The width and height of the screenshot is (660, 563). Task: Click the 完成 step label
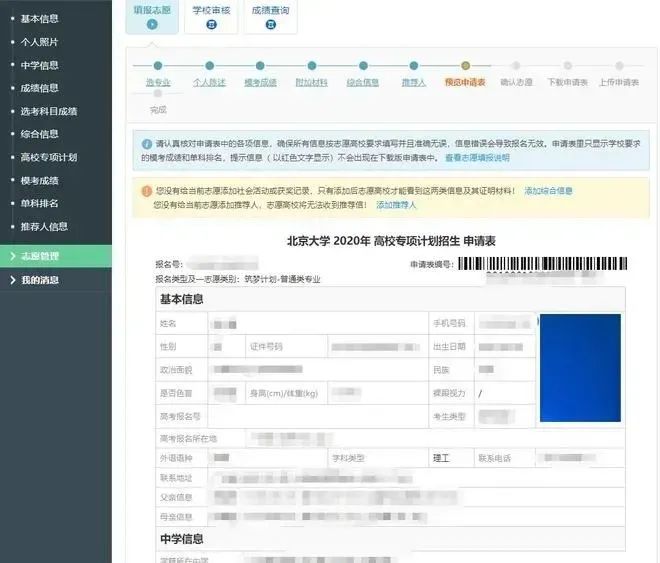point(158,110)
